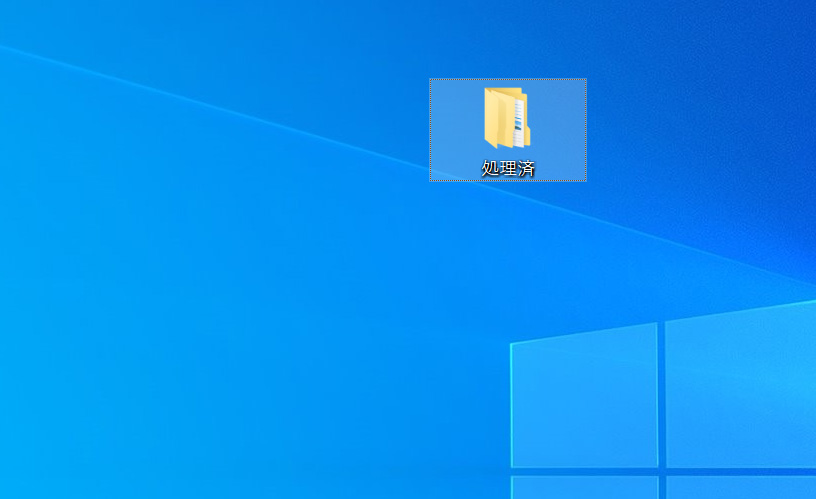This screenshot has width=816, height=499.
Task: Click the lower-right Windows logo pane on wallpaper
Action: (x=740, y=487)
